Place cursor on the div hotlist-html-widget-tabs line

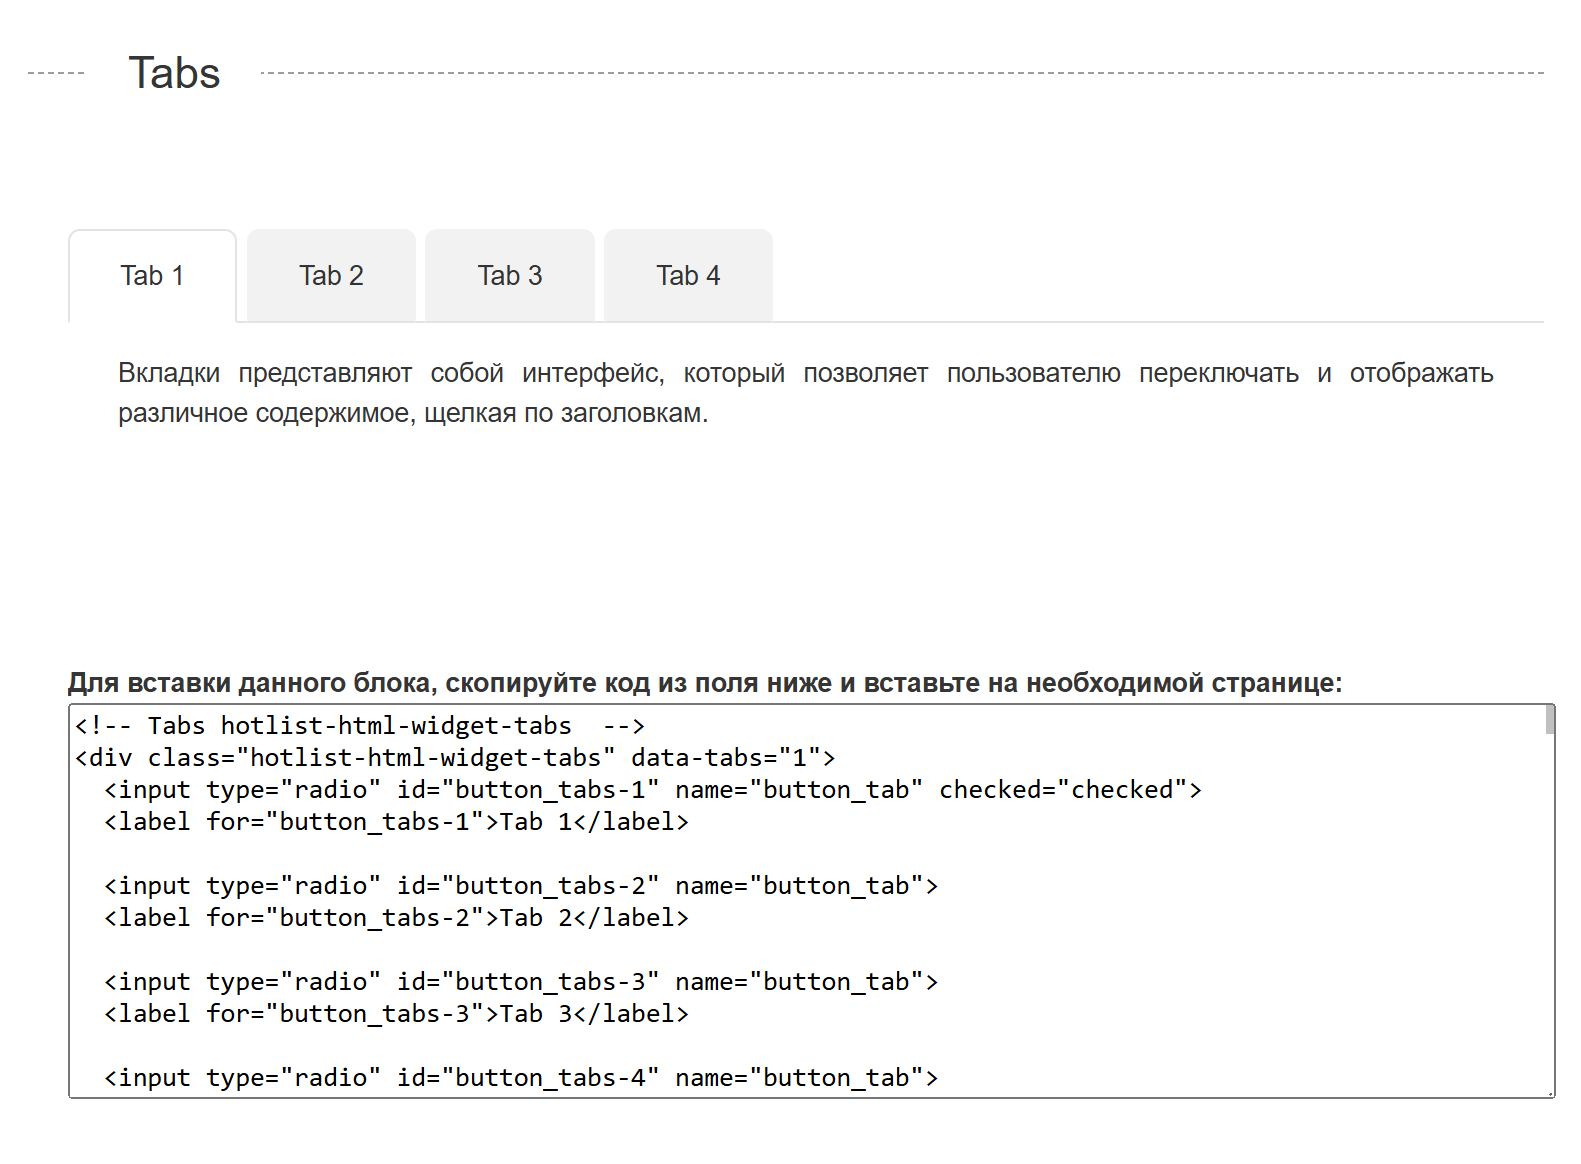(455, 758)
